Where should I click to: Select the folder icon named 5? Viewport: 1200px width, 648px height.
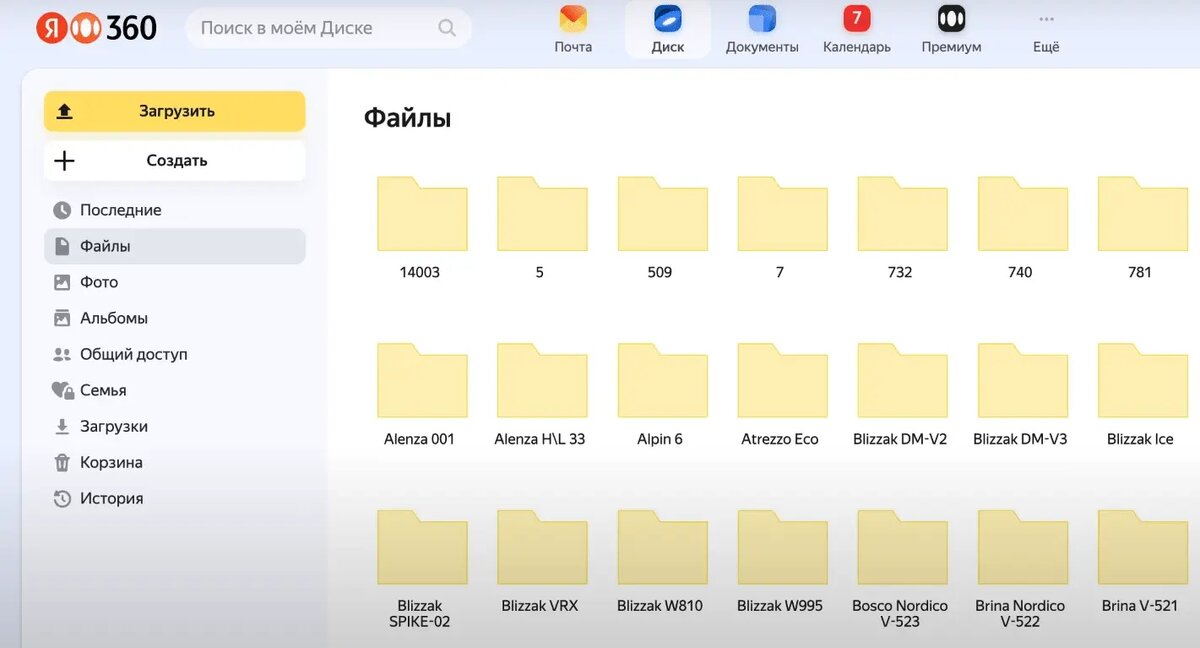pos(541,213)
